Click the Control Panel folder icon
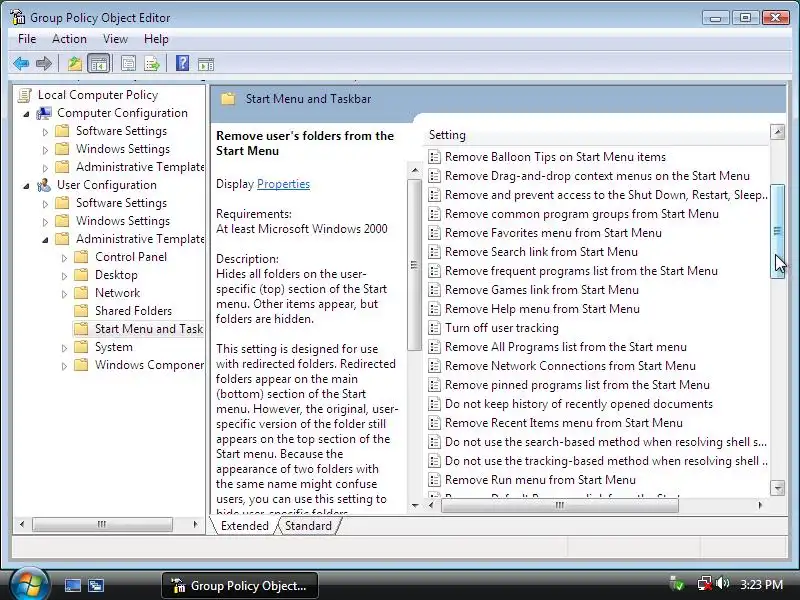The height and width of the screenshot is (600, 800). (x=81, y=257)
